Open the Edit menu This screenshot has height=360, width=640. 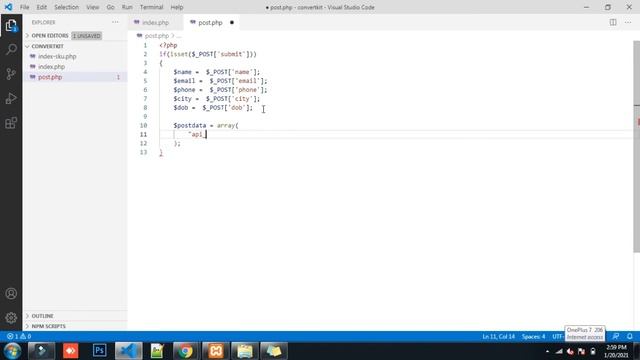(42, 7)
